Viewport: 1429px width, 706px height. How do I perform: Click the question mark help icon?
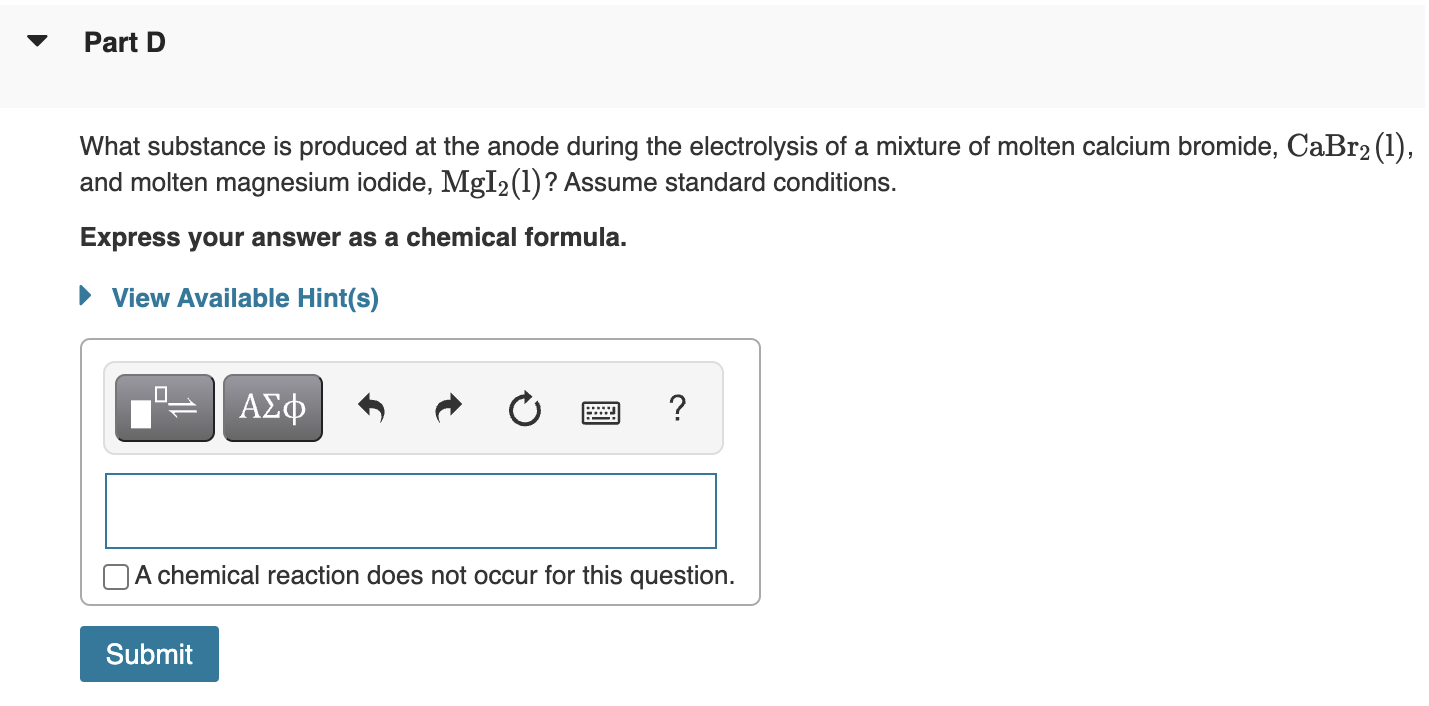(x=677, y=408)
